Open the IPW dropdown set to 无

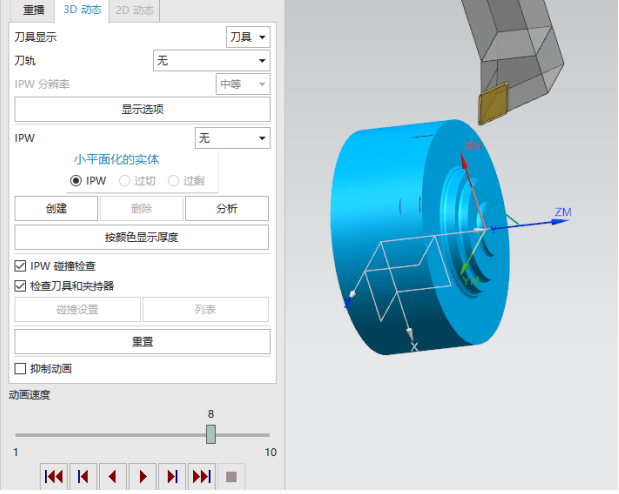pos(232,137)
